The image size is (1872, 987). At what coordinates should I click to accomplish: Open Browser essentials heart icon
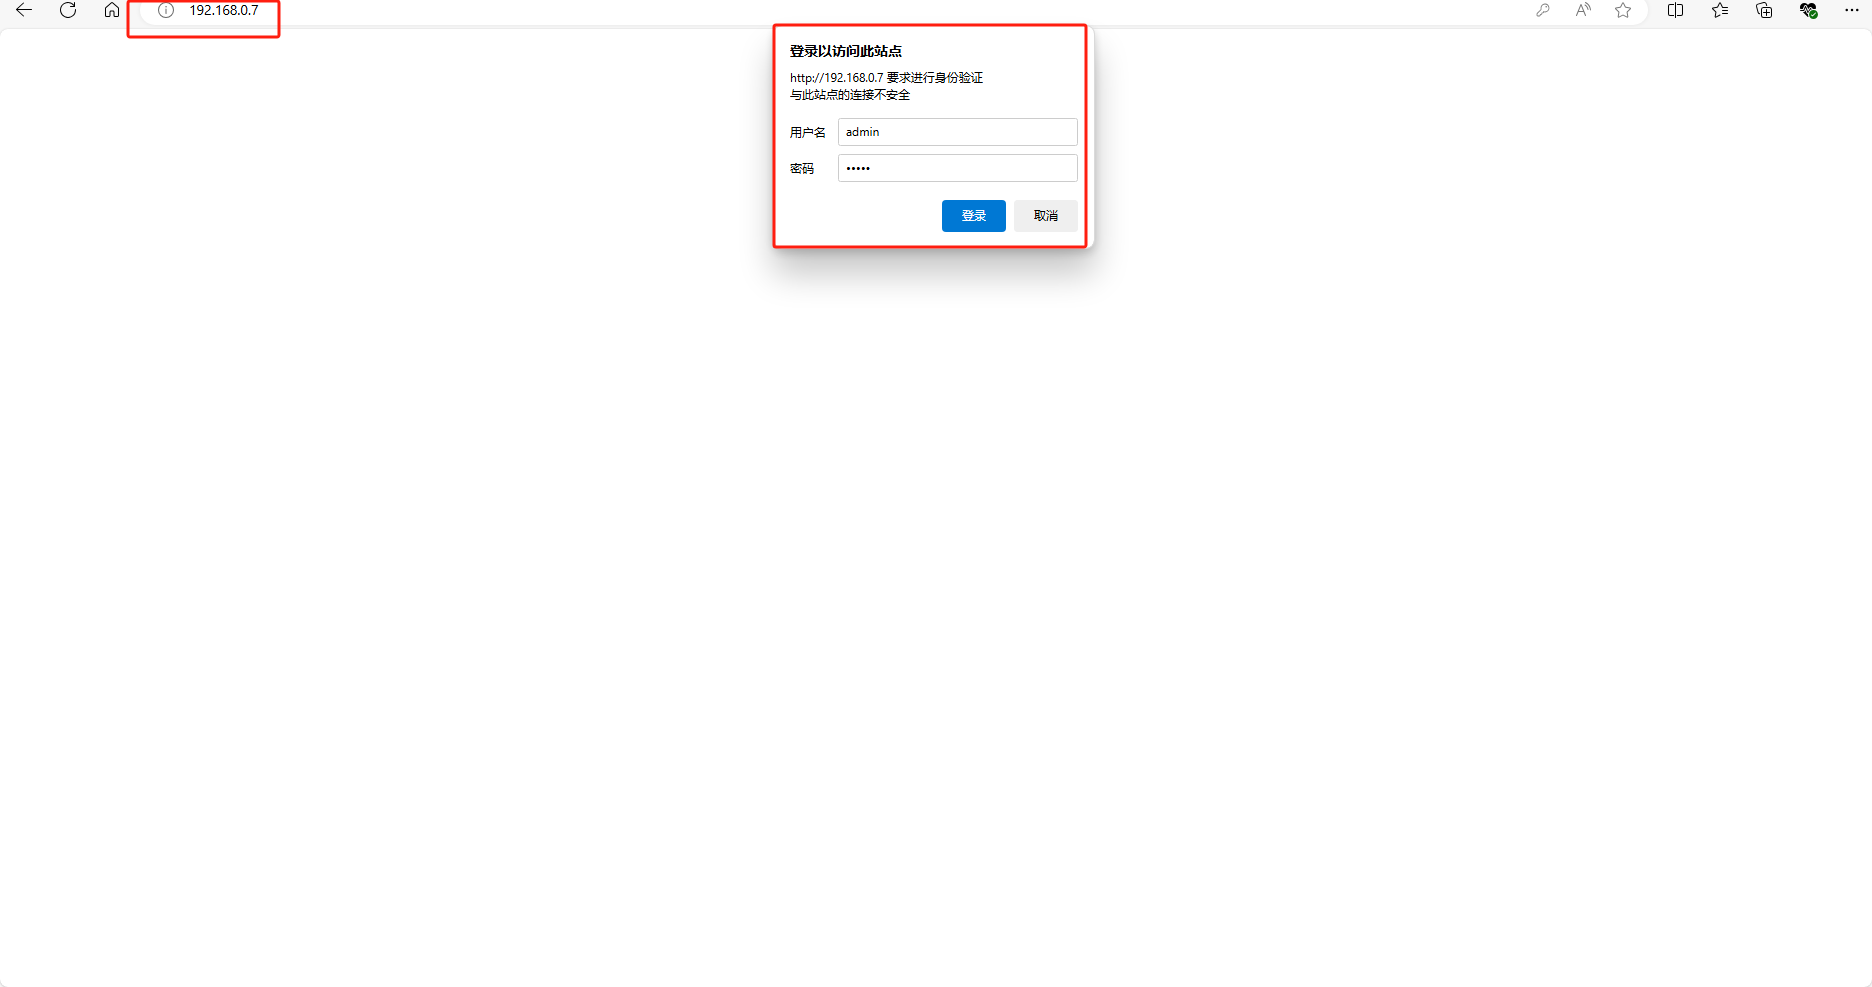pos(1808,10)
